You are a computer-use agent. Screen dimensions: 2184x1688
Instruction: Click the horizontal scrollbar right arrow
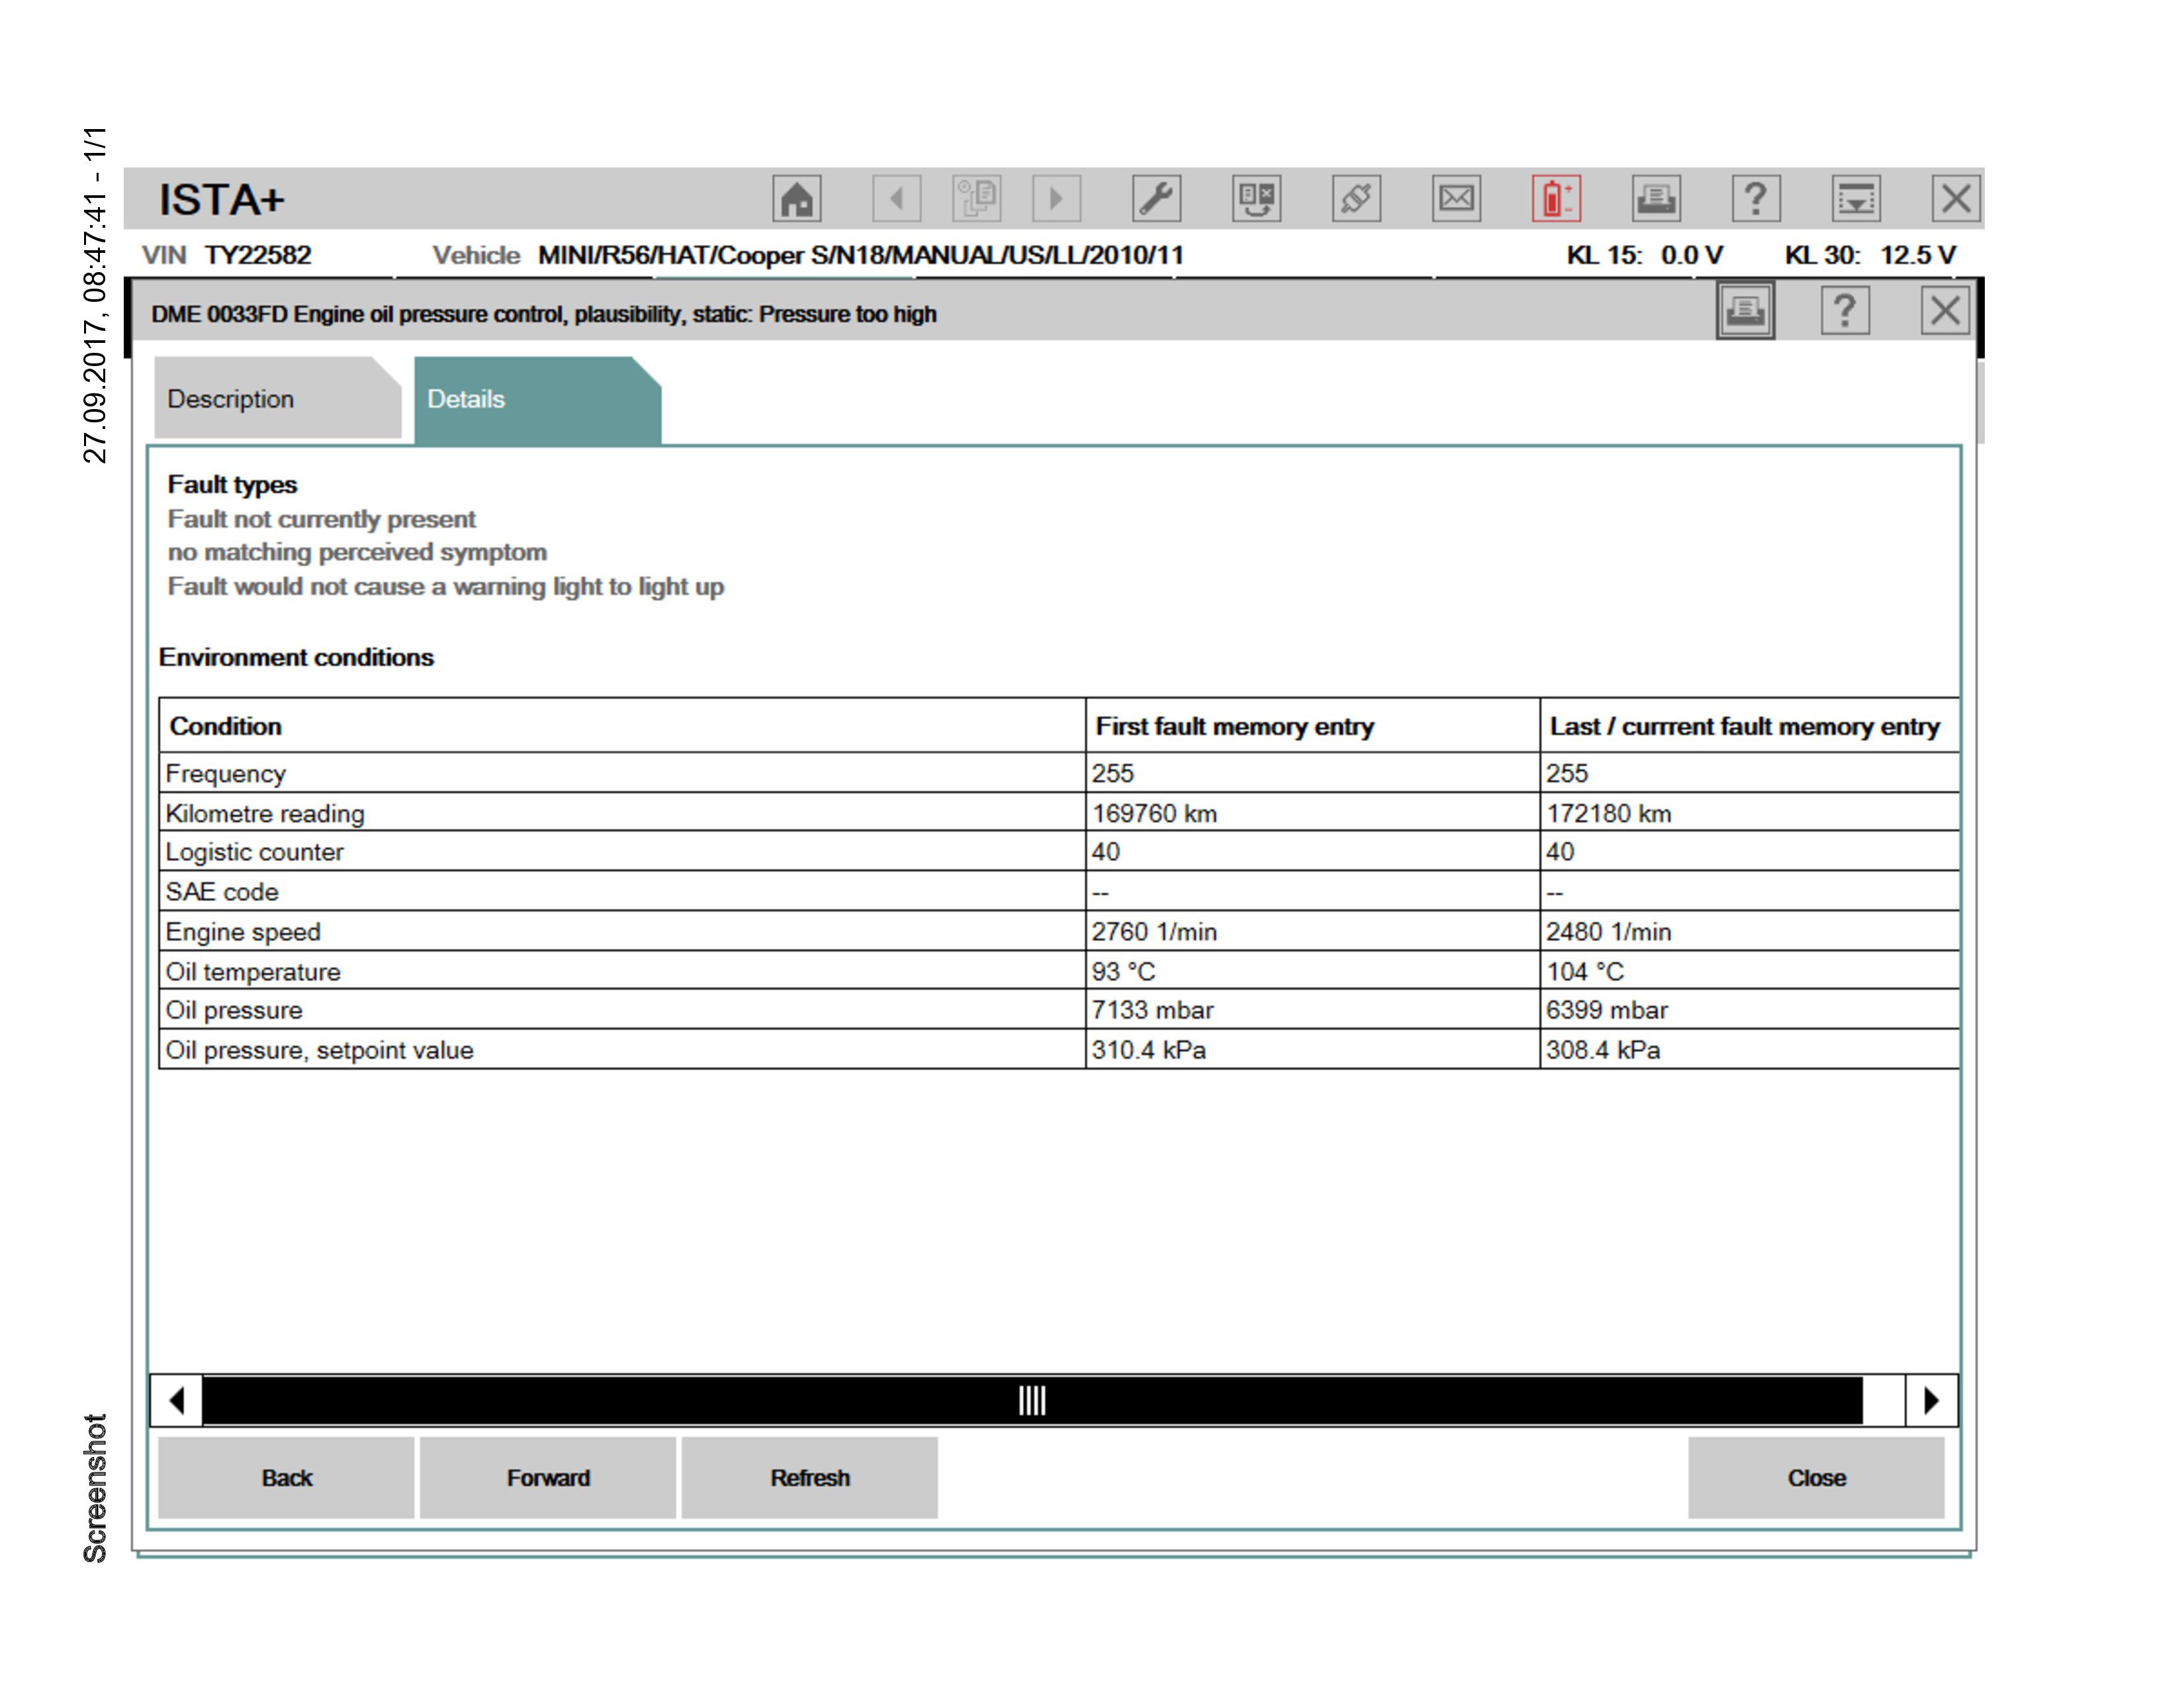(x=1931, y=1400)
